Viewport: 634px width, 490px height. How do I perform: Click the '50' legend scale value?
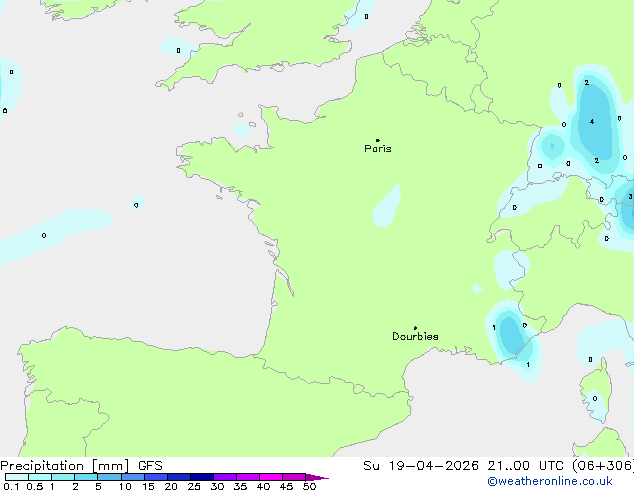point(309,486)
